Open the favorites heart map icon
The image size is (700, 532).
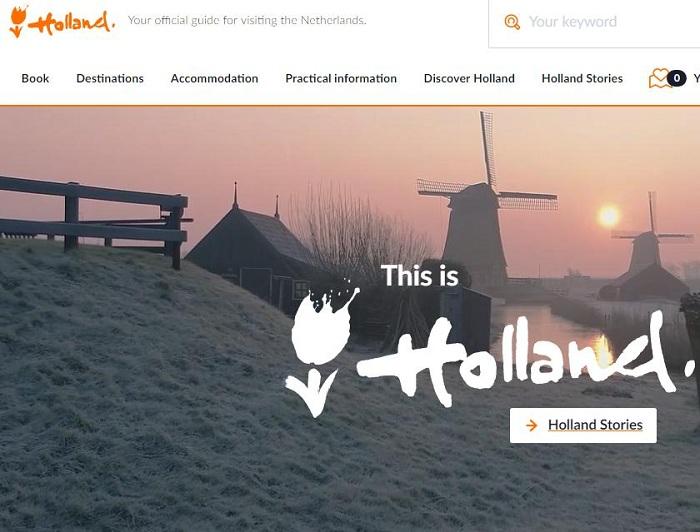660,79
